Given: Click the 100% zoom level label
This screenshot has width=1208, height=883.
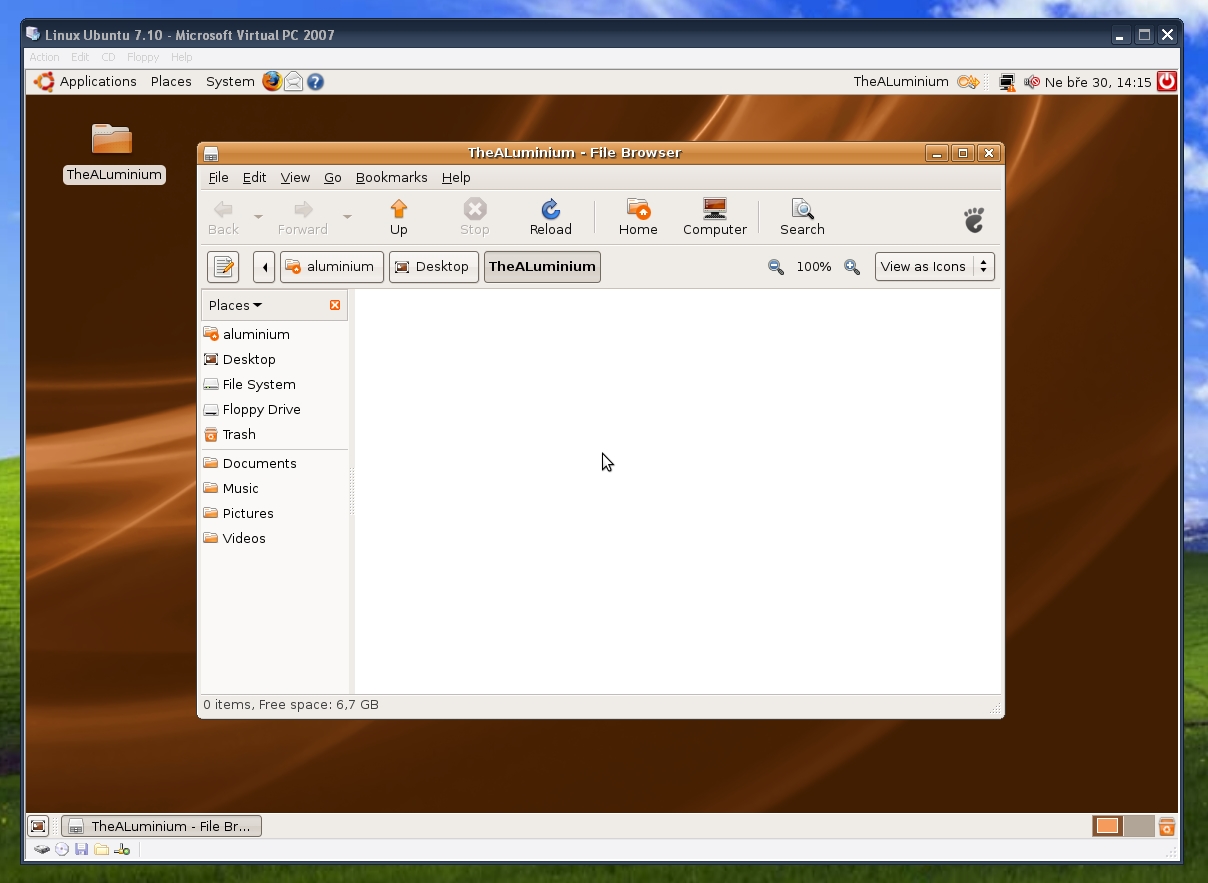Looking at the screenshot, I should coord(814,267).
